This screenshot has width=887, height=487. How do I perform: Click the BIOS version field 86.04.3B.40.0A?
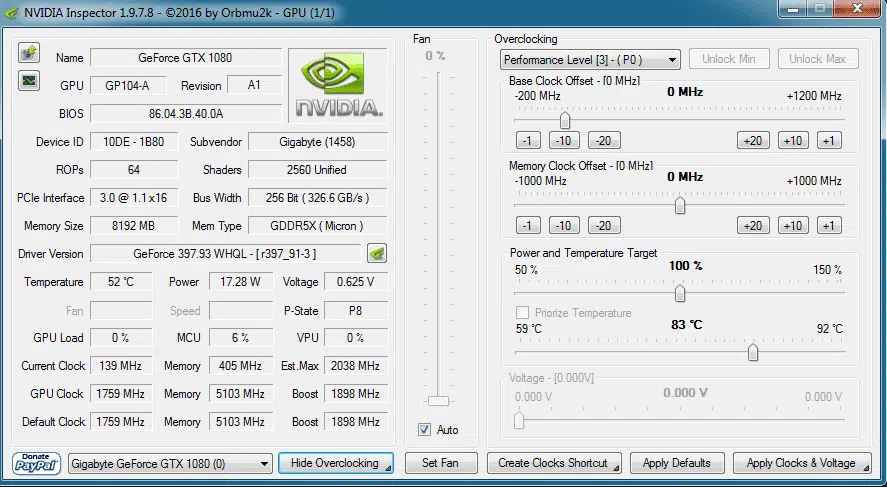pos(186,114)
